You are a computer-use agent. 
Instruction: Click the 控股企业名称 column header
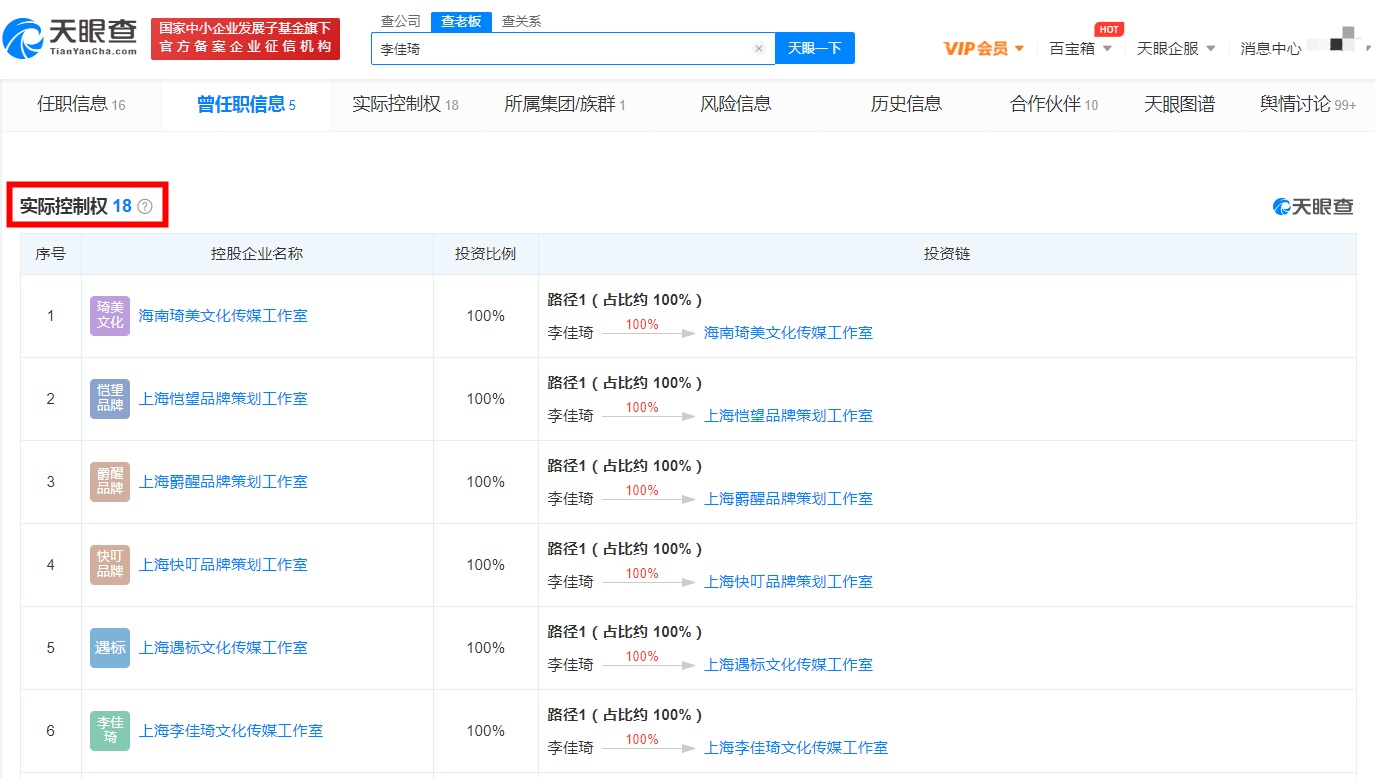[257, 254]
